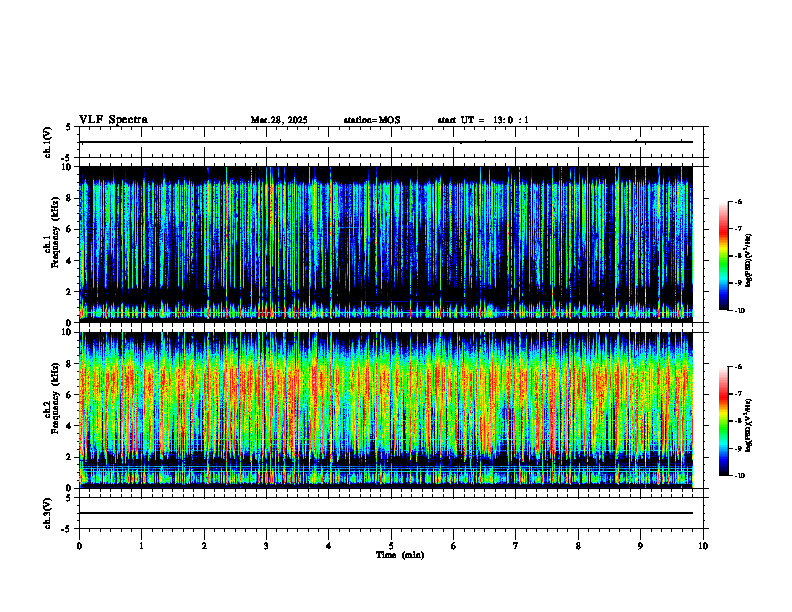Click the ch.3 voltage waveform trace
The image size is (792, 612).
click(385, 513)
